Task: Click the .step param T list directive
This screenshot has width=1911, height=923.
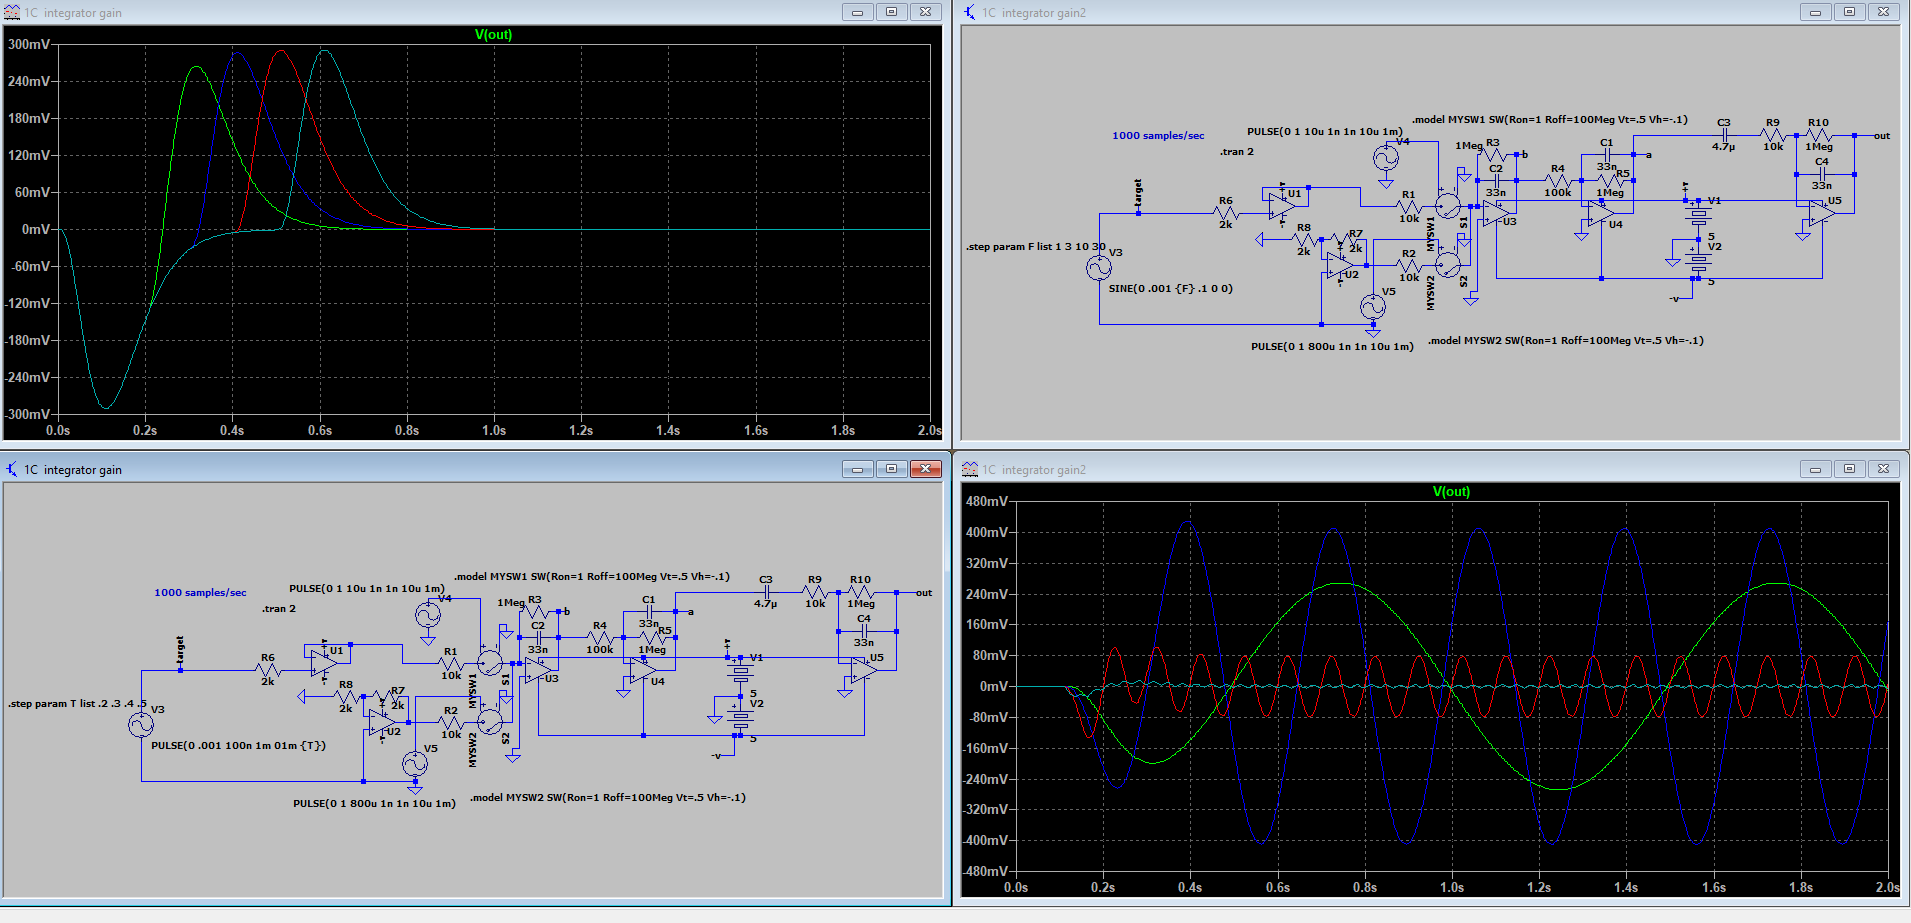Action: (x=77, y=703)
